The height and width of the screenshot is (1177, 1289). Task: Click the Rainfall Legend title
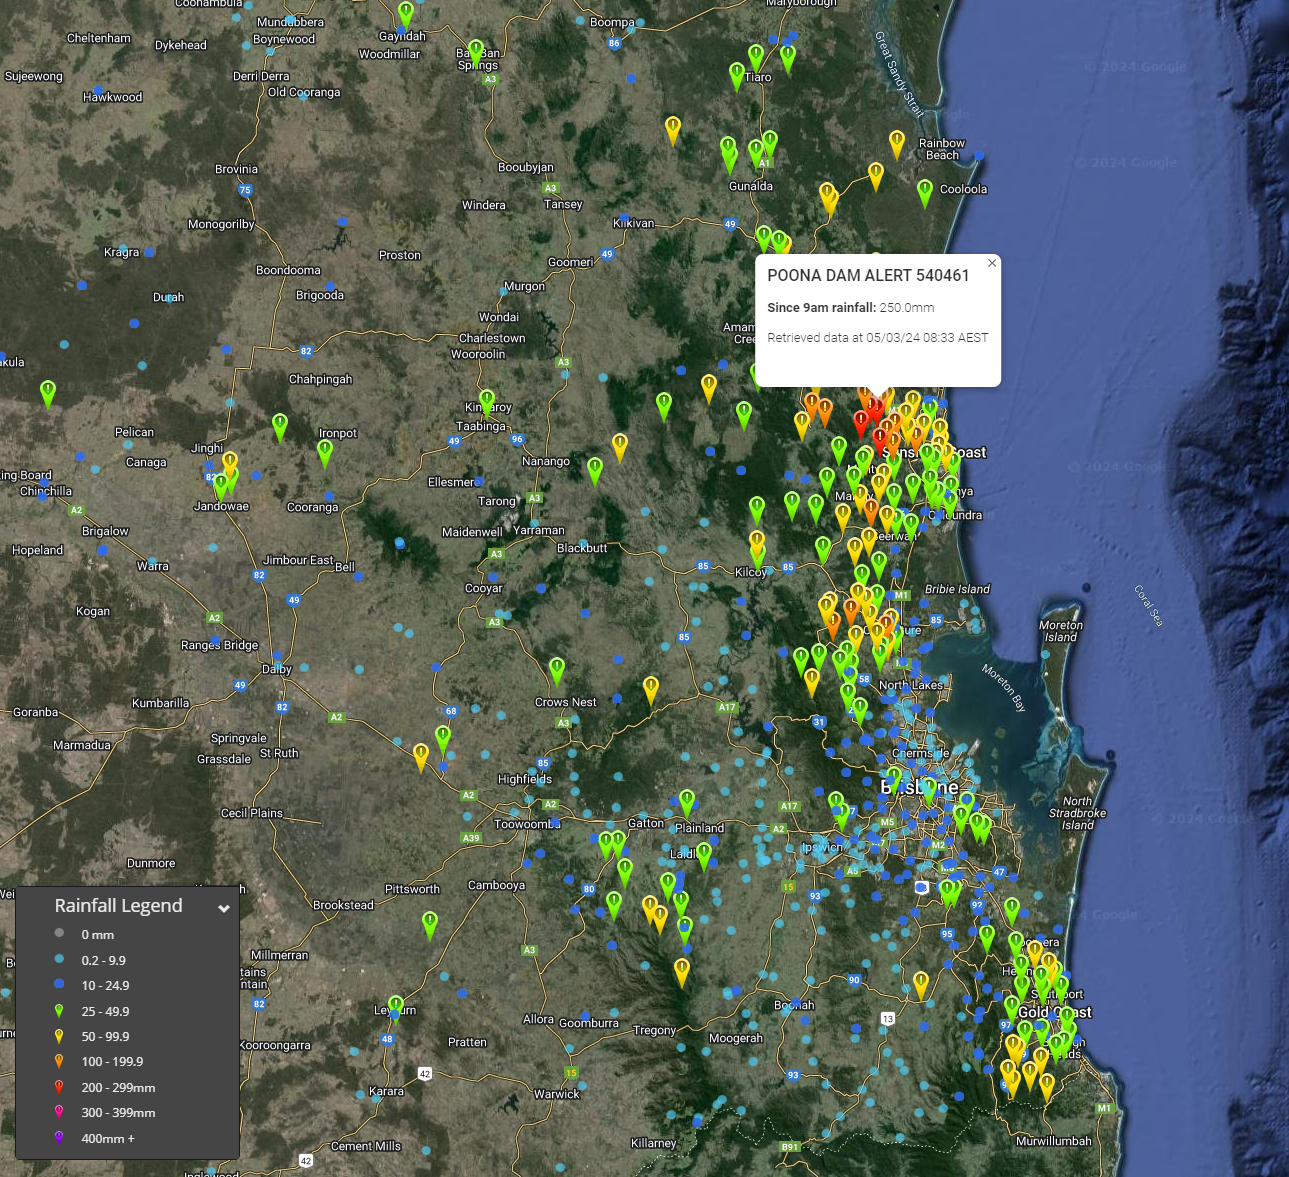(x=118, y=906)
